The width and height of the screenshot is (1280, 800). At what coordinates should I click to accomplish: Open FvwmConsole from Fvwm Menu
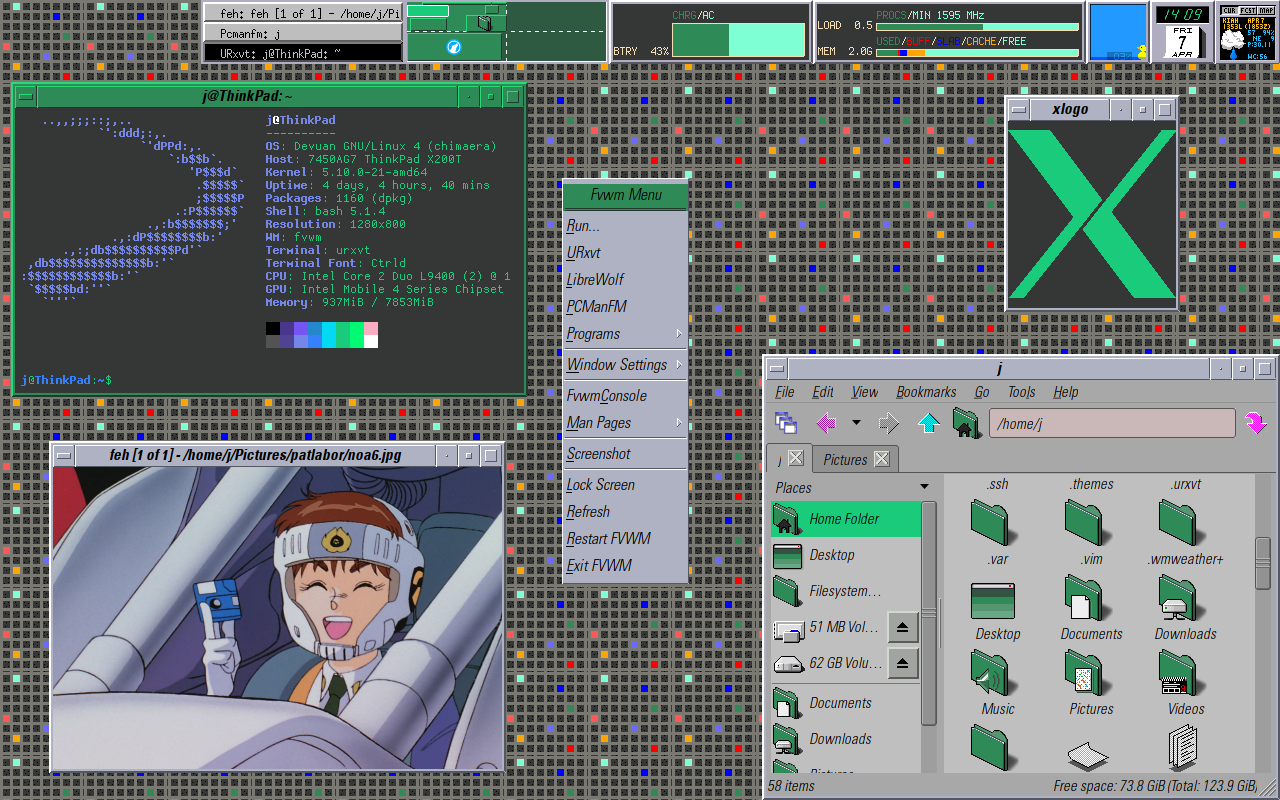[626, 396]
